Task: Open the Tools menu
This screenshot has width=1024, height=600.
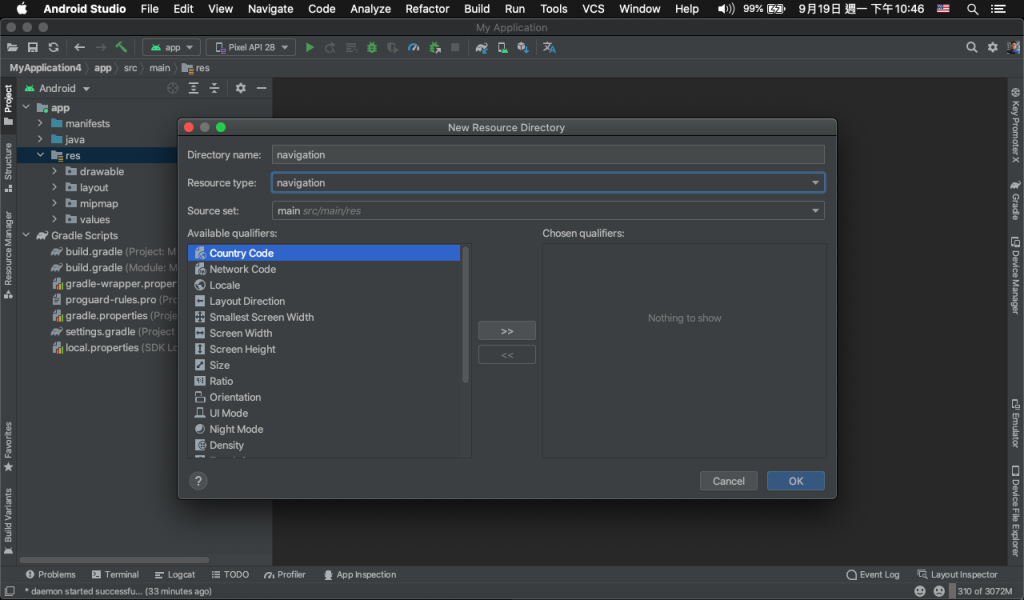Action: coord(554,9)
